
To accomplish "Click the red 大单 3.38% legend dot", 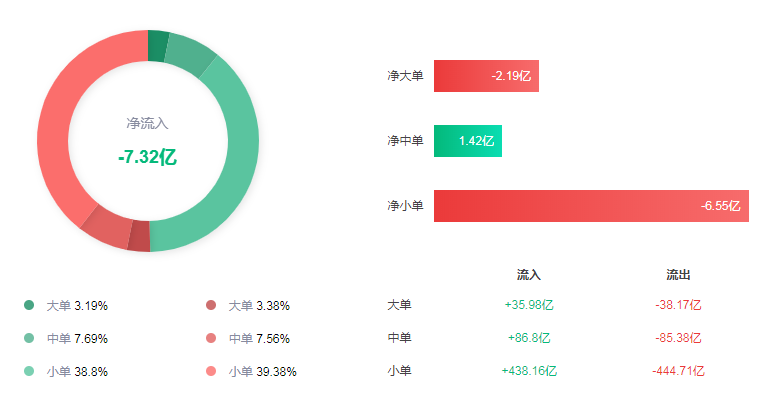I will pos(210,305).
